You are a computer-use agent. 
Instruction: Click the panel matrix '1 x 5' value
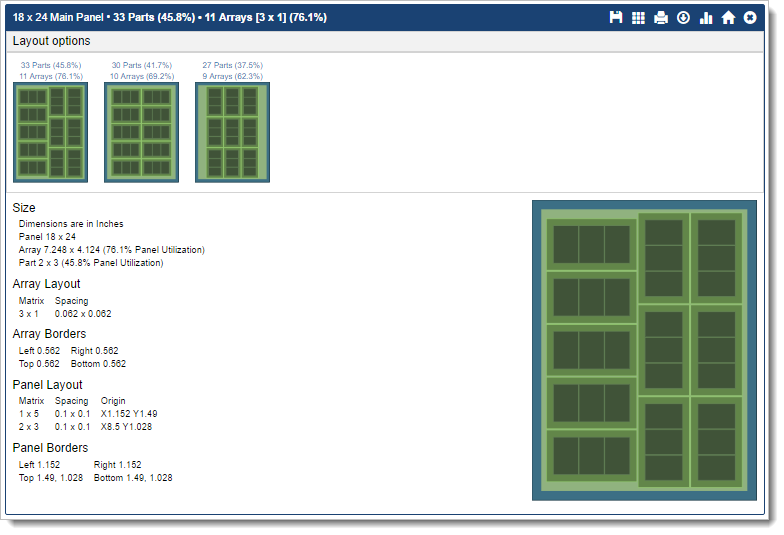(x=28, y=414)
